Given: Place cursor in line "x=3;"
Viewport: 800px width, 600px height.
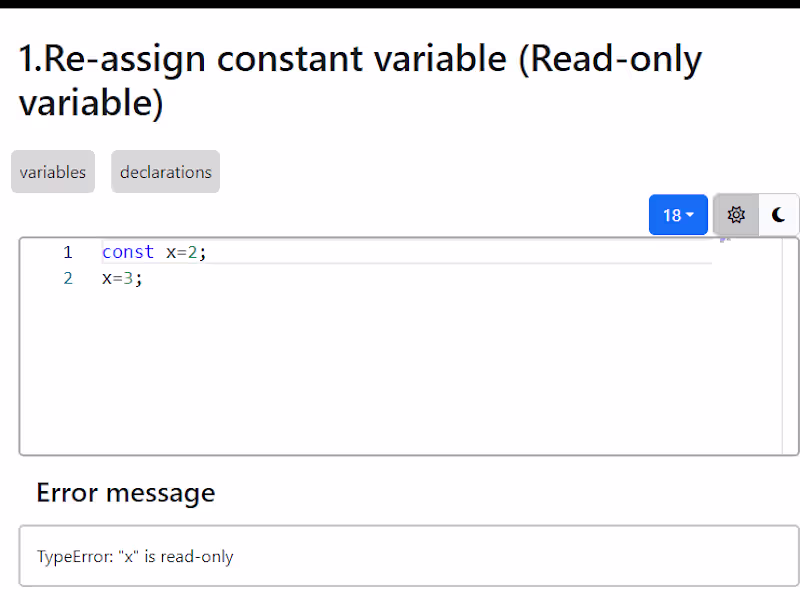Looking at the screenshot, I should (x=400, y=278).
